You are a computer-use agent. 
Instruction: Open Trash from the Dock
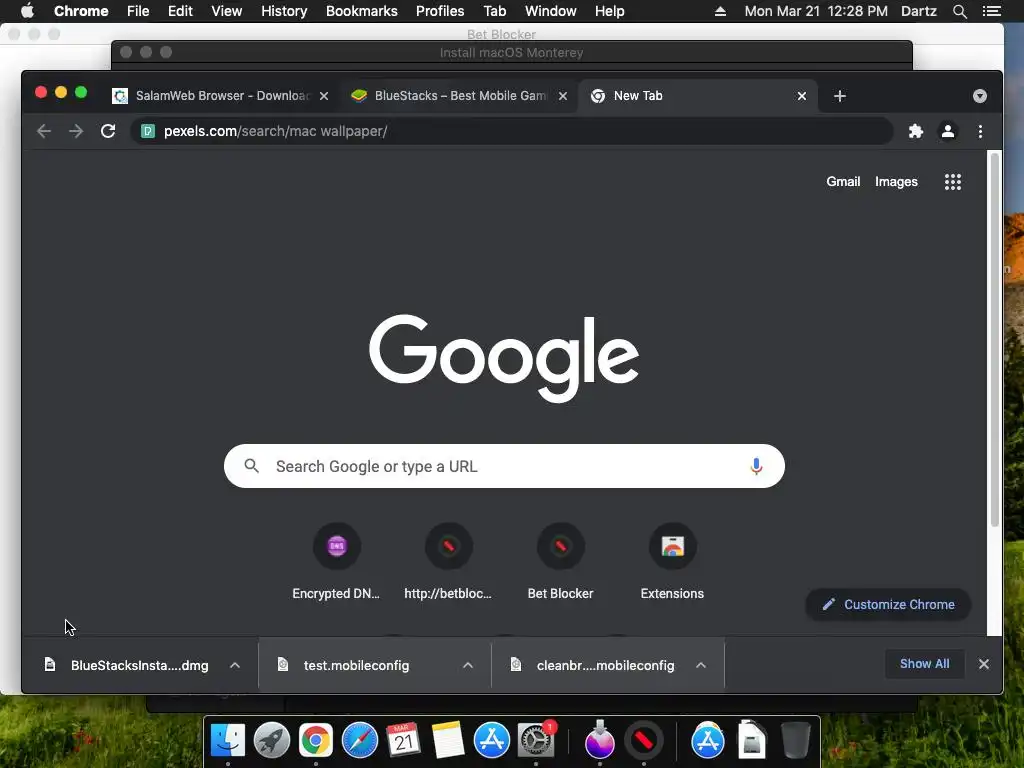pos(795,741)
